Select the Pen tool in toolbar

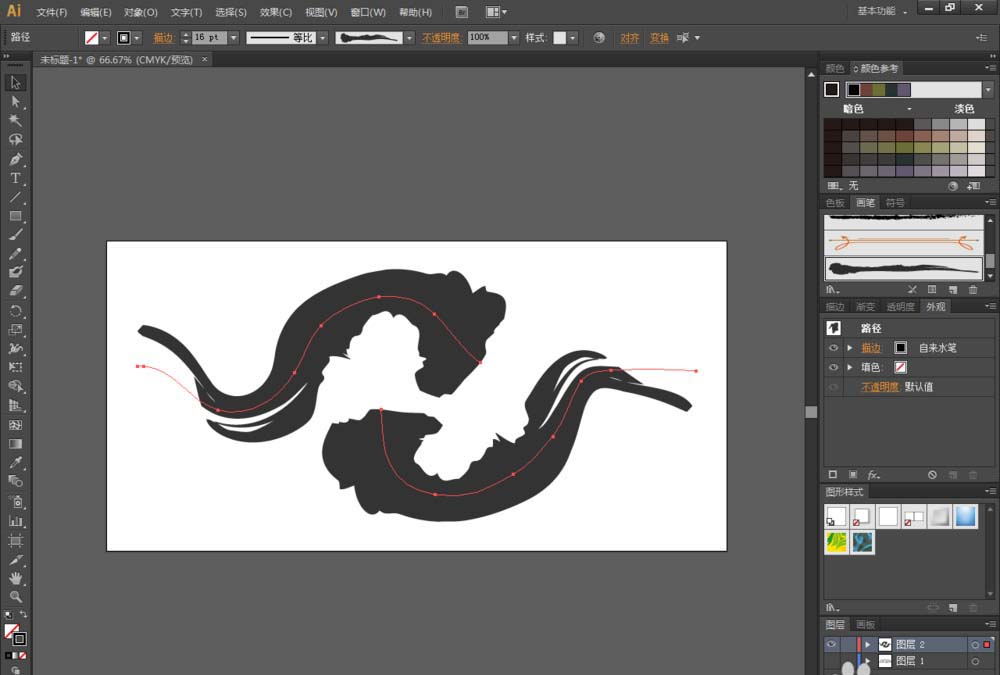click(15, 159)
